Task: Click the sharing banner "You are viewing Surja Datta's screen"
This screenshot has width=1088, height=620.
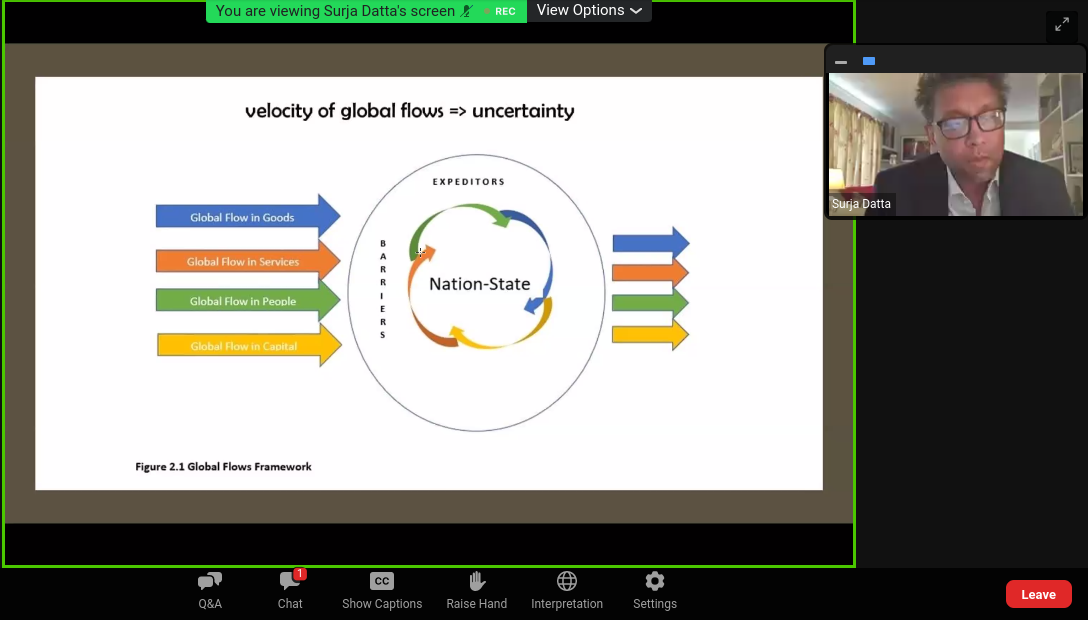Action: pyautogui.click(x=335, y=11)
